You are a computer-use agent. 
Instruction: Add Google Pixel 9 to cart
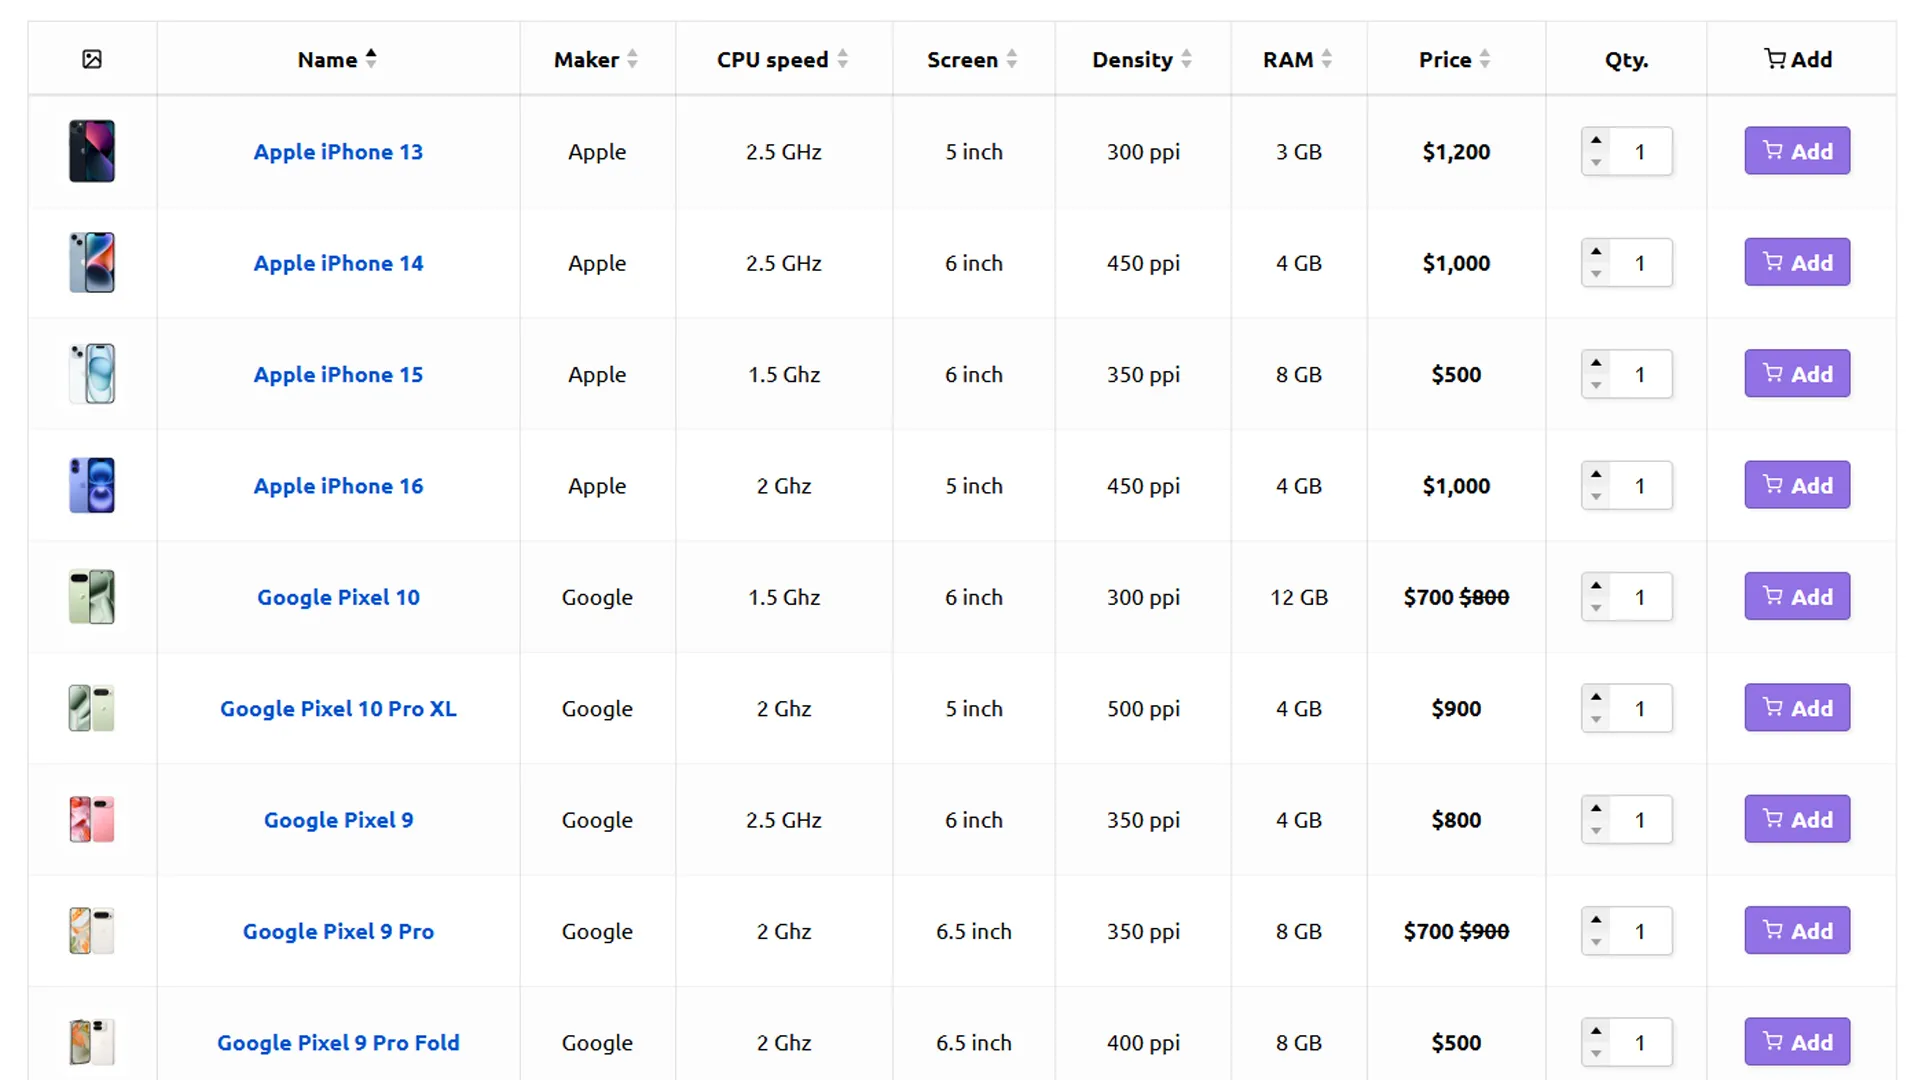[1797, 819]
